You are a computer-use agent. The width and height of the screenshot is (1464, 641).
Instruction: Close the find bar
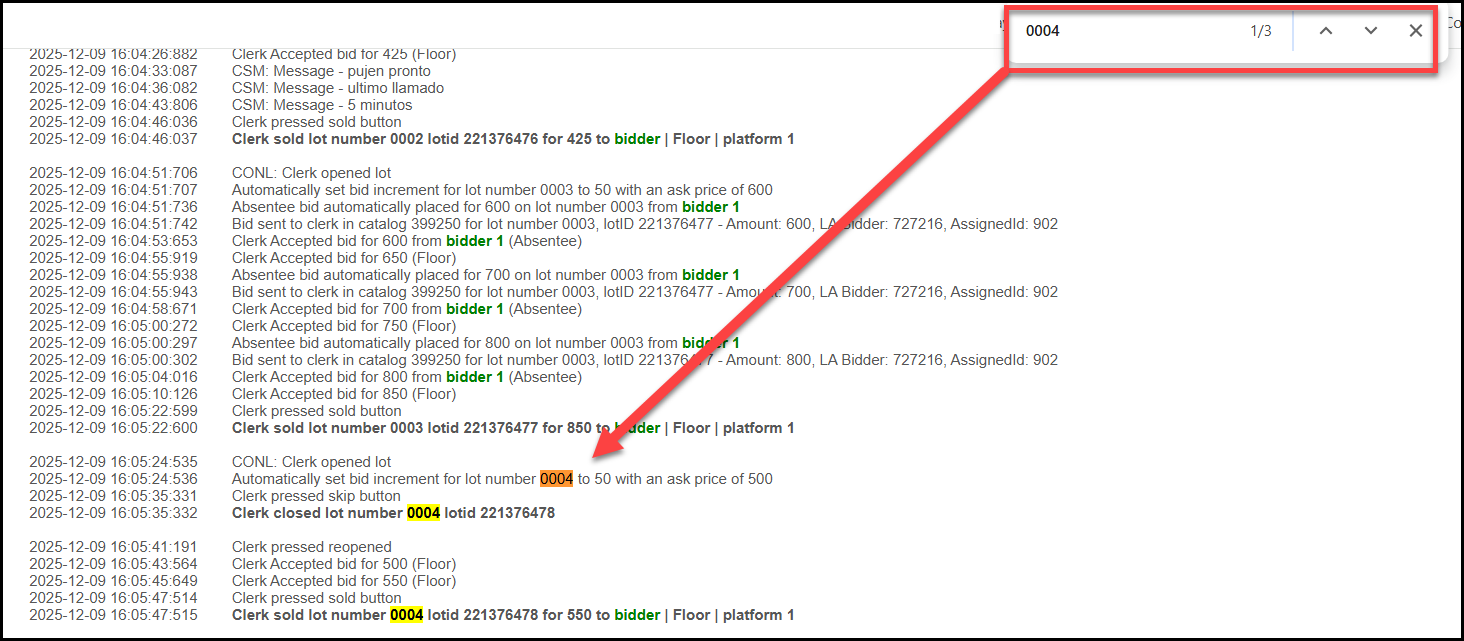(1416, 31)
